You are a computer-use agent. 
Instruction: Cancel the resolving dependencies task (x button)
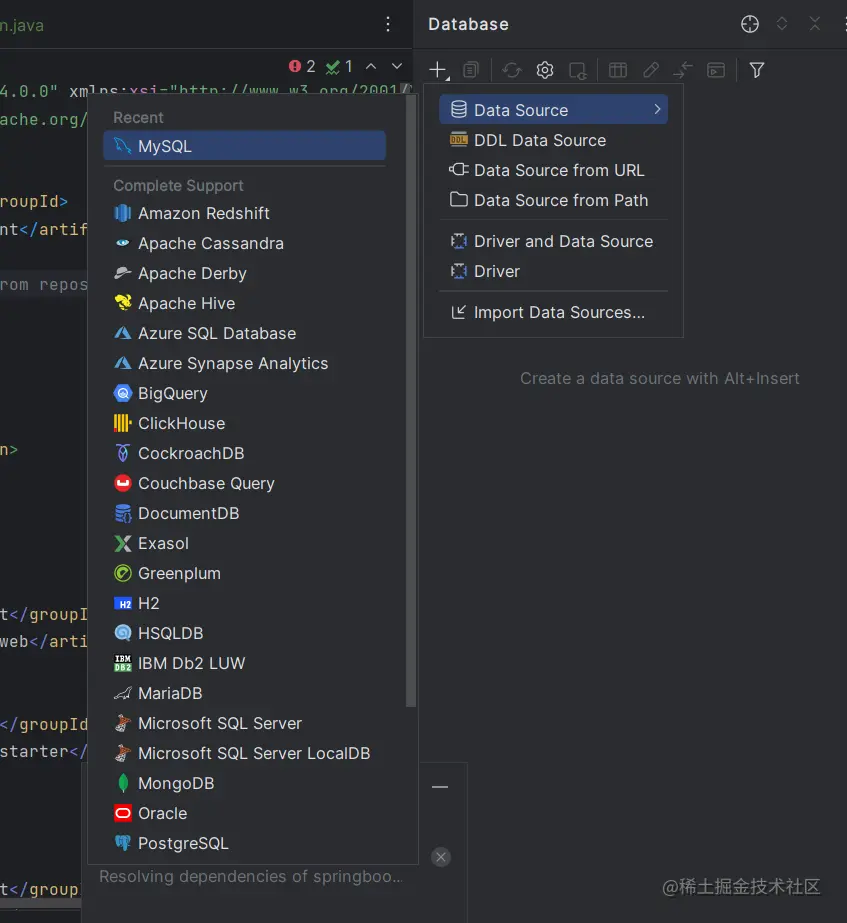point(441,857)
